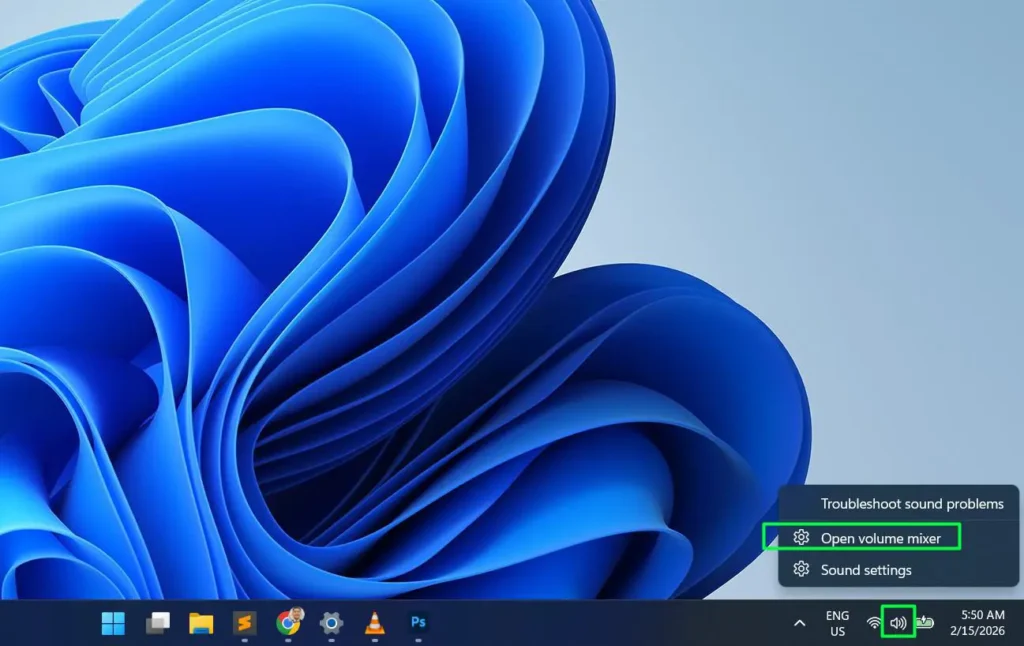This screenshot has width=1024, height=646.
Task: Start VLC media player
Action: (x=375, y=623)
